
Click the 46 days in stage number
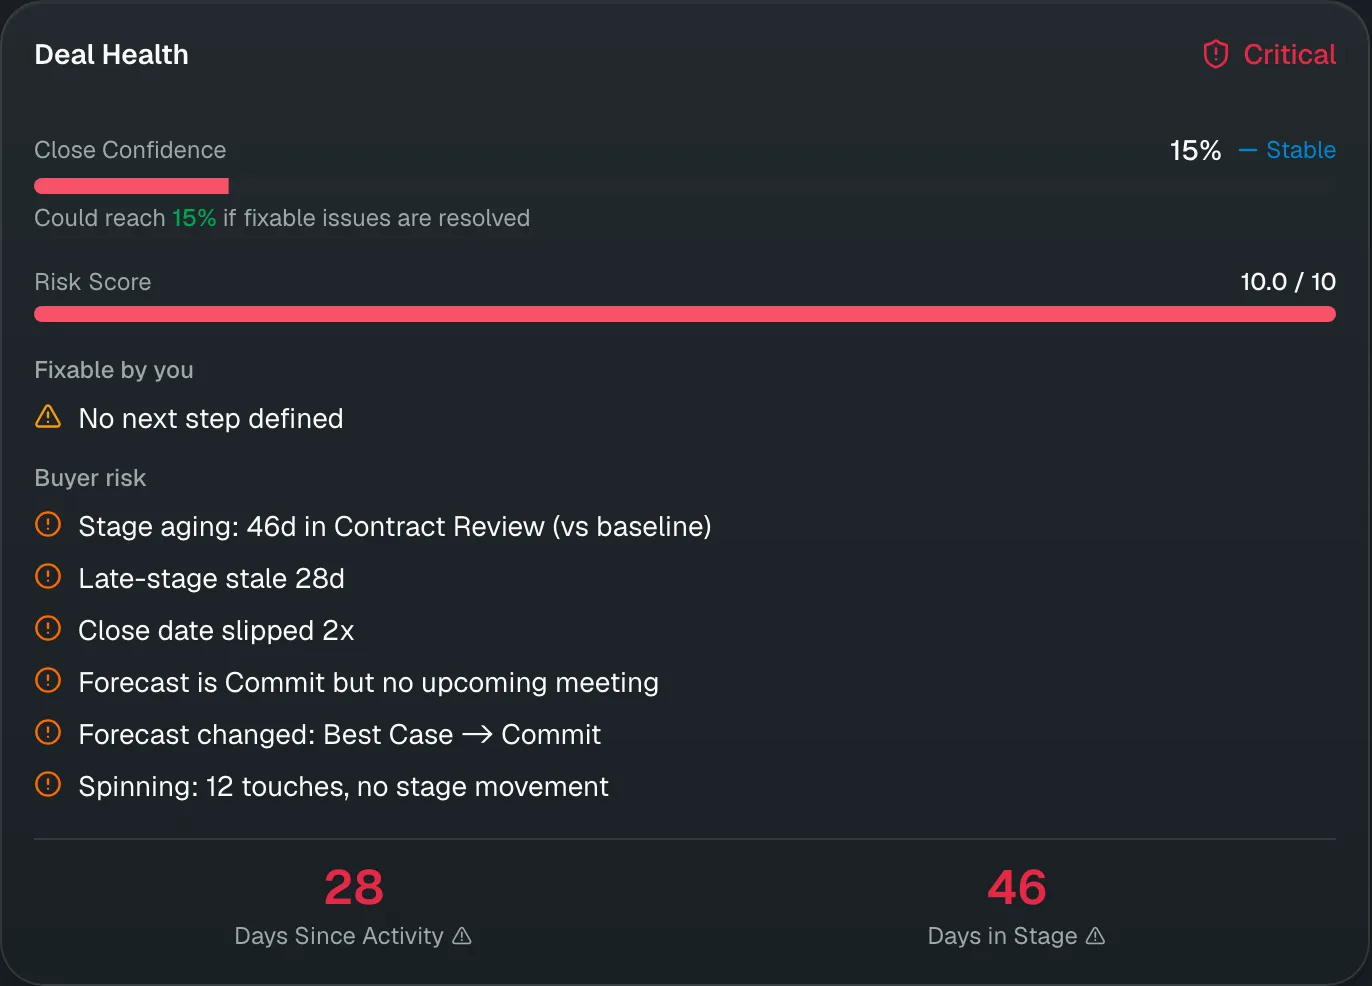1017,887
